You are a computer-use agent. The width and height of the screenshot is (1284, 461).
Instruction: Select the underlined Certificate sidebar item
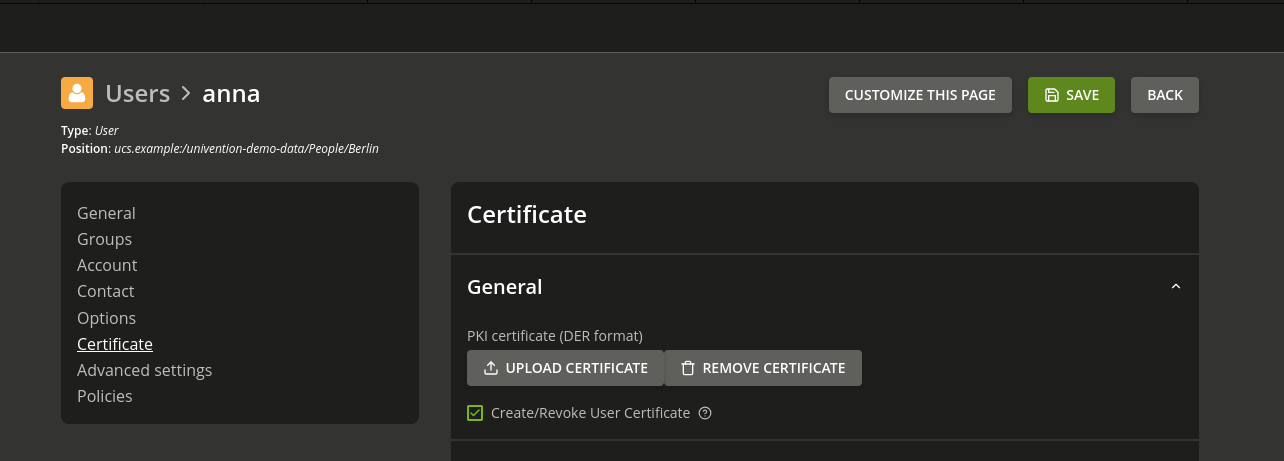[115, 344]
